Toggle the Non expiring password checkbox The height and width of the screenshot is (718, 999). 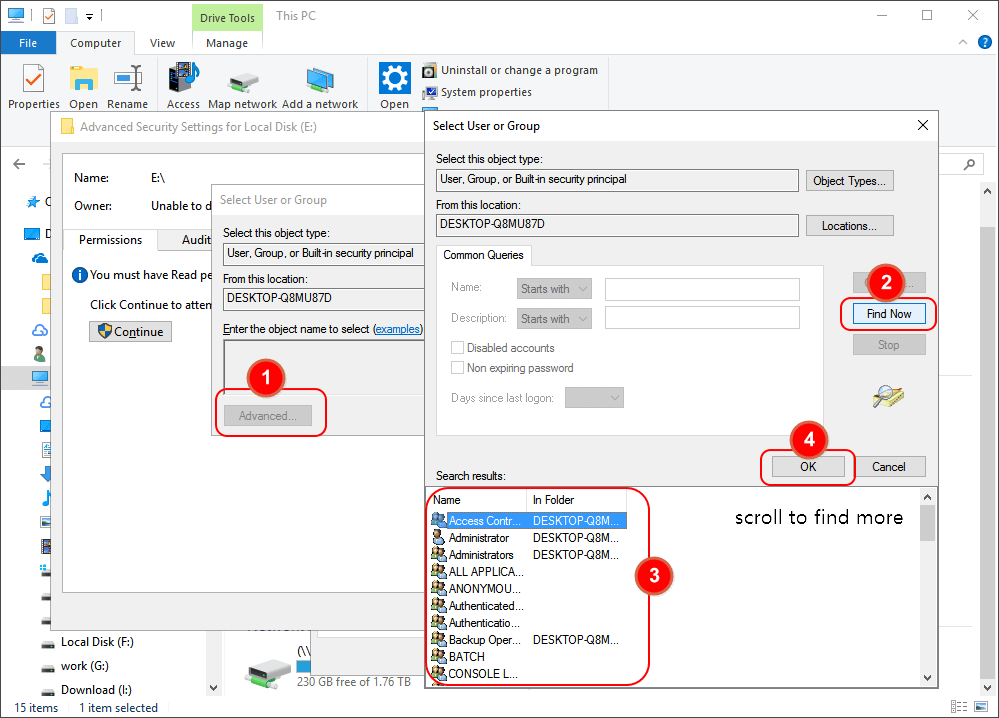tap(458, 368)
